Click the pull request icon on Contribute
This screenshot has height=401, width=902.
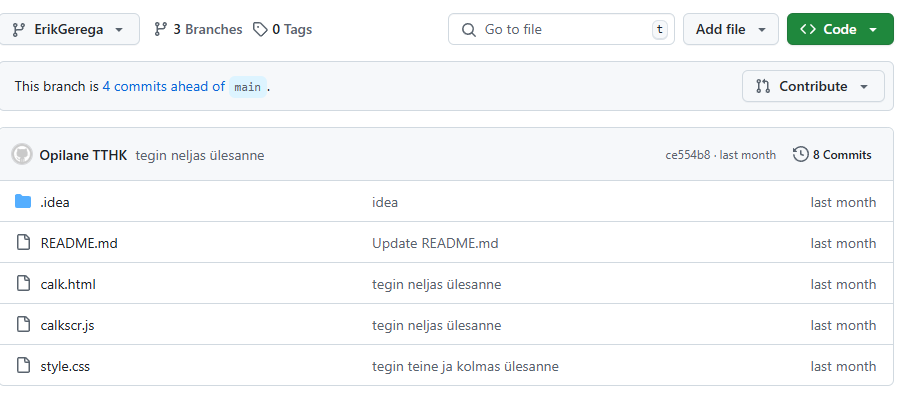coord(763,86)
